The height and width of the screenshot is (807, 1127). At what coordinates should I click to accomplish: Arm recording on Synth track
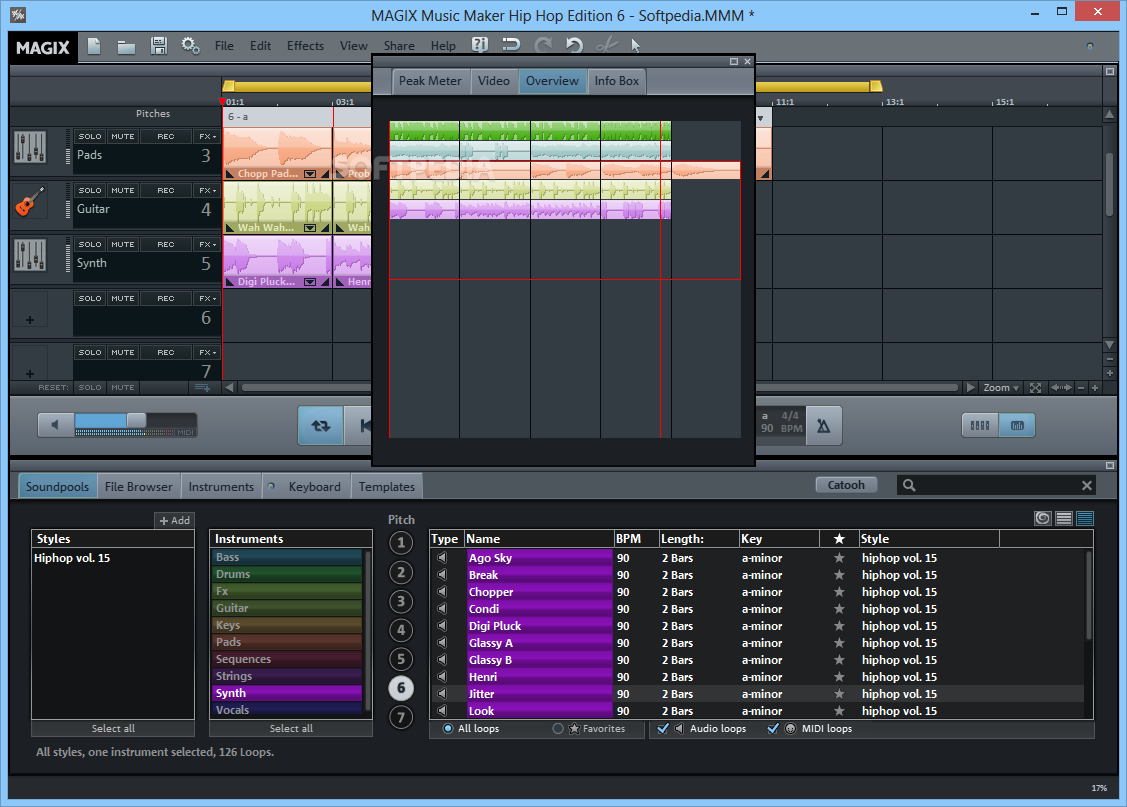click(x=166, y=244)
